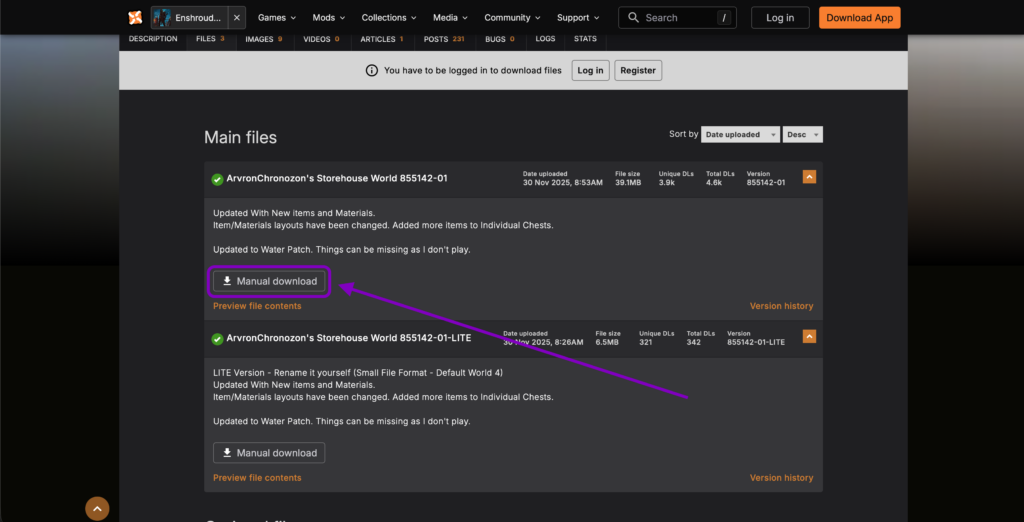Screen dimensions: 1024x522
Task: Select the Files tab
Action: (210, 39)
